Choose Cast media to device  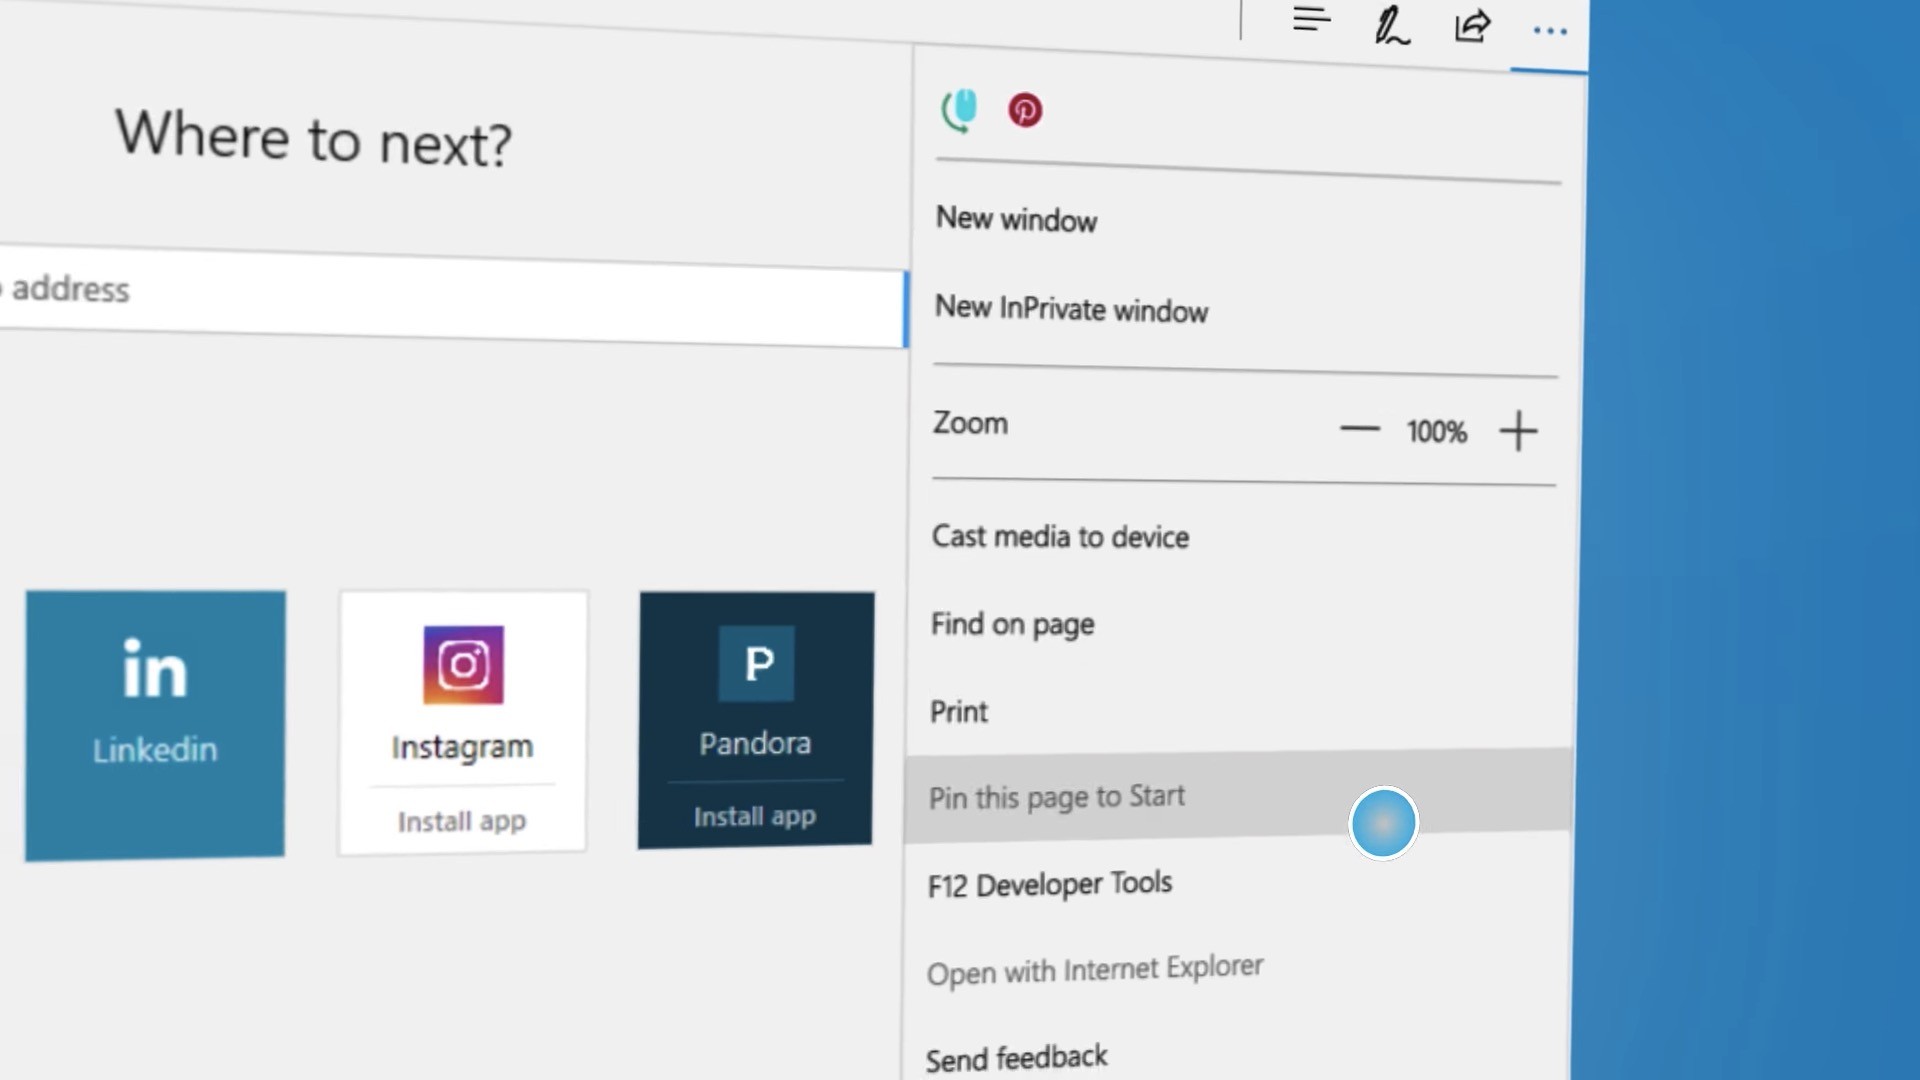[x=1060, y=537]
